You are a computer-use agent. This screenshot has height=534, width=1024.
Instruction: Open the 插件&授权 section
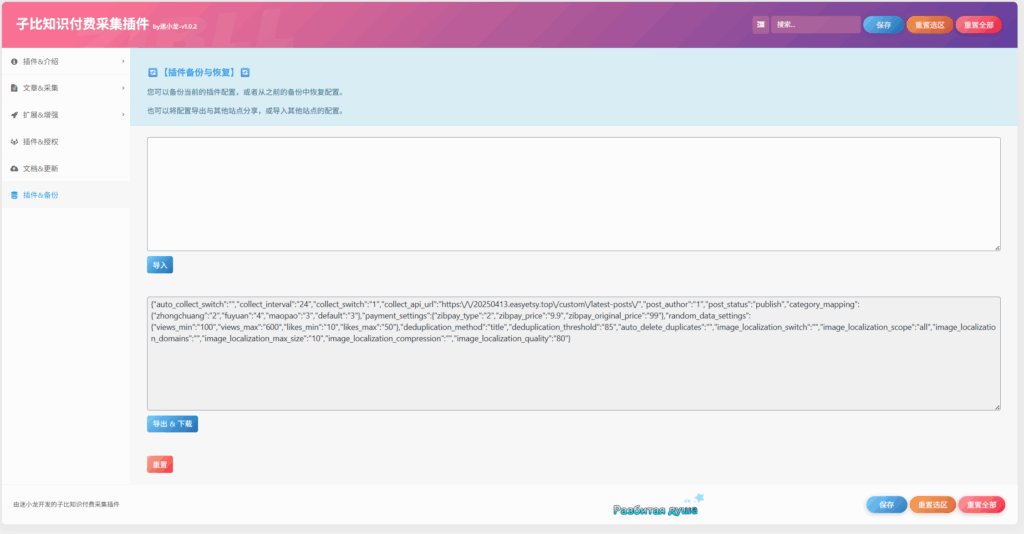coord(40,142)
